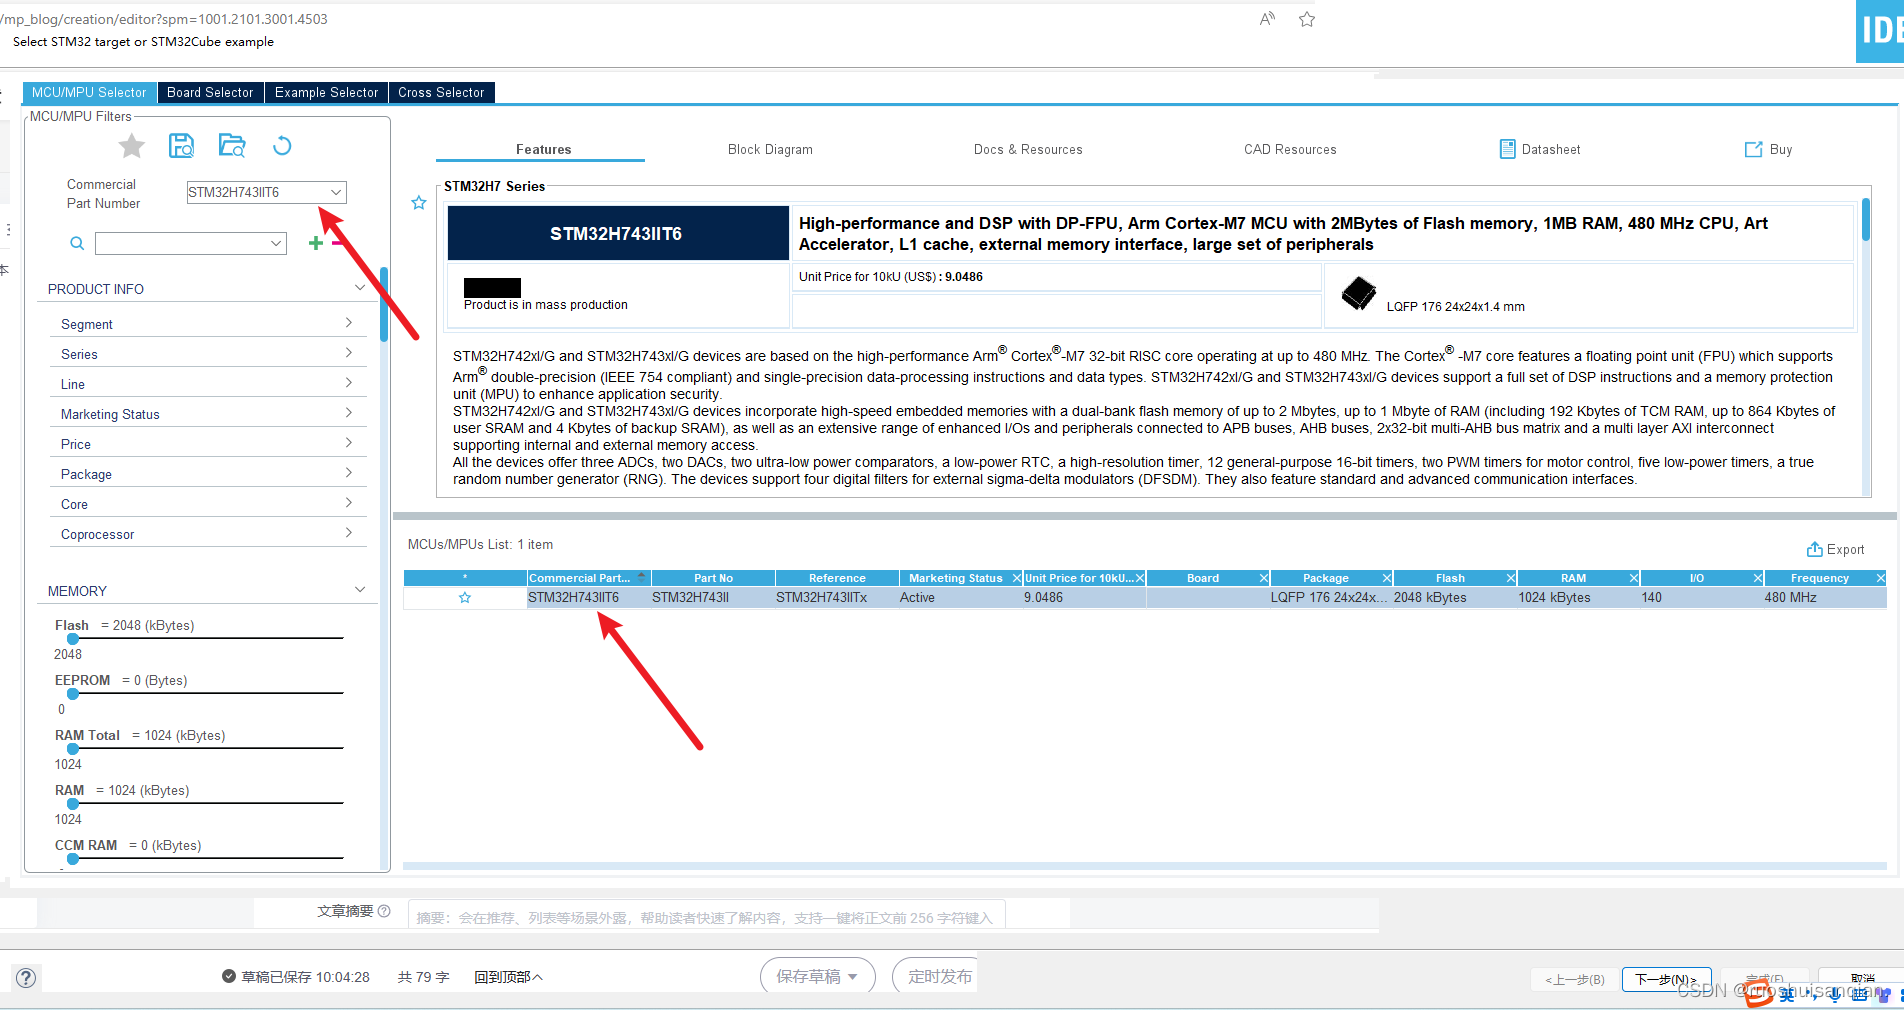Click the gray favorites star in MCU/MPU Filters
This screenshot has height=1010, width=1904.
131,147
